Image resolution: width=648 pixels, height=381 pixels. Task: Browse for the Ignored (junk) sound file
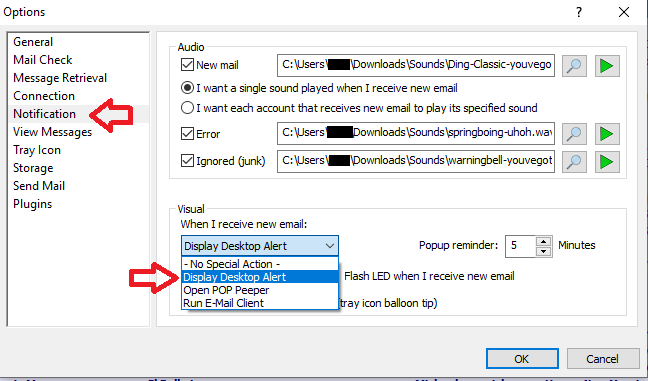click(x=574, y=161)
